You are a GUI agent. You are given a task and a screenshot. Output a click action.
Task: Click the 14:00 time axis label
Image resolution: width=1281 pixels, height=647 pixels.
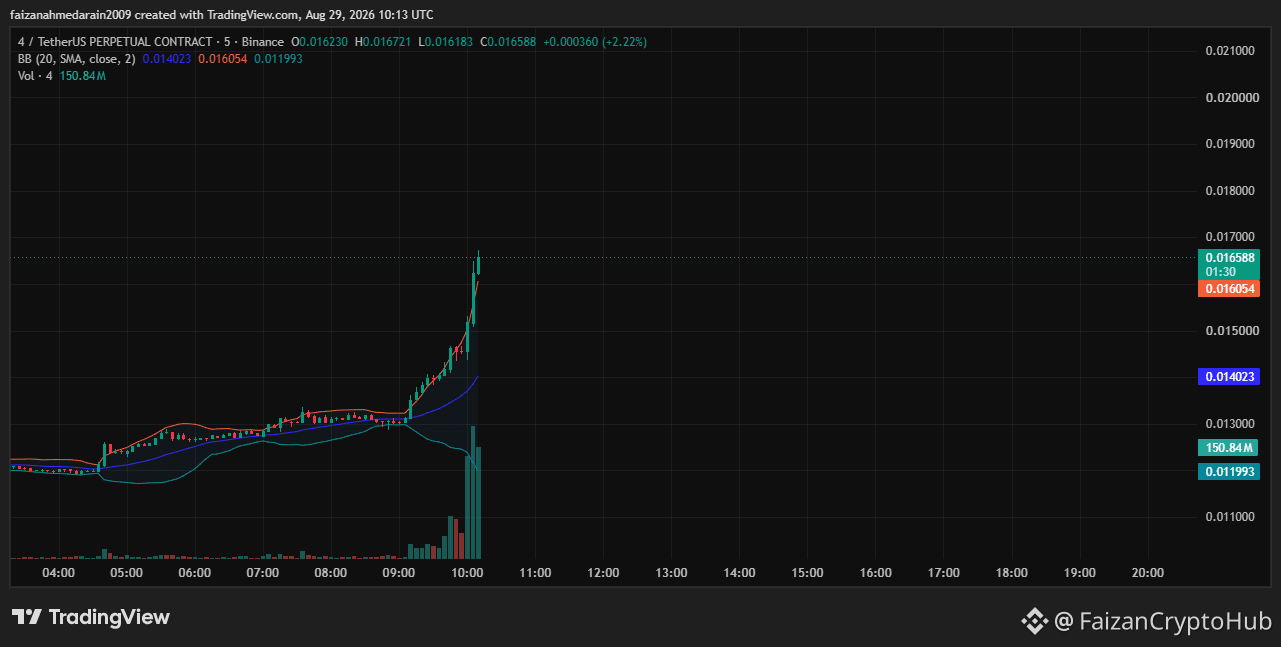pyautogui.click(x=739, y=573)
